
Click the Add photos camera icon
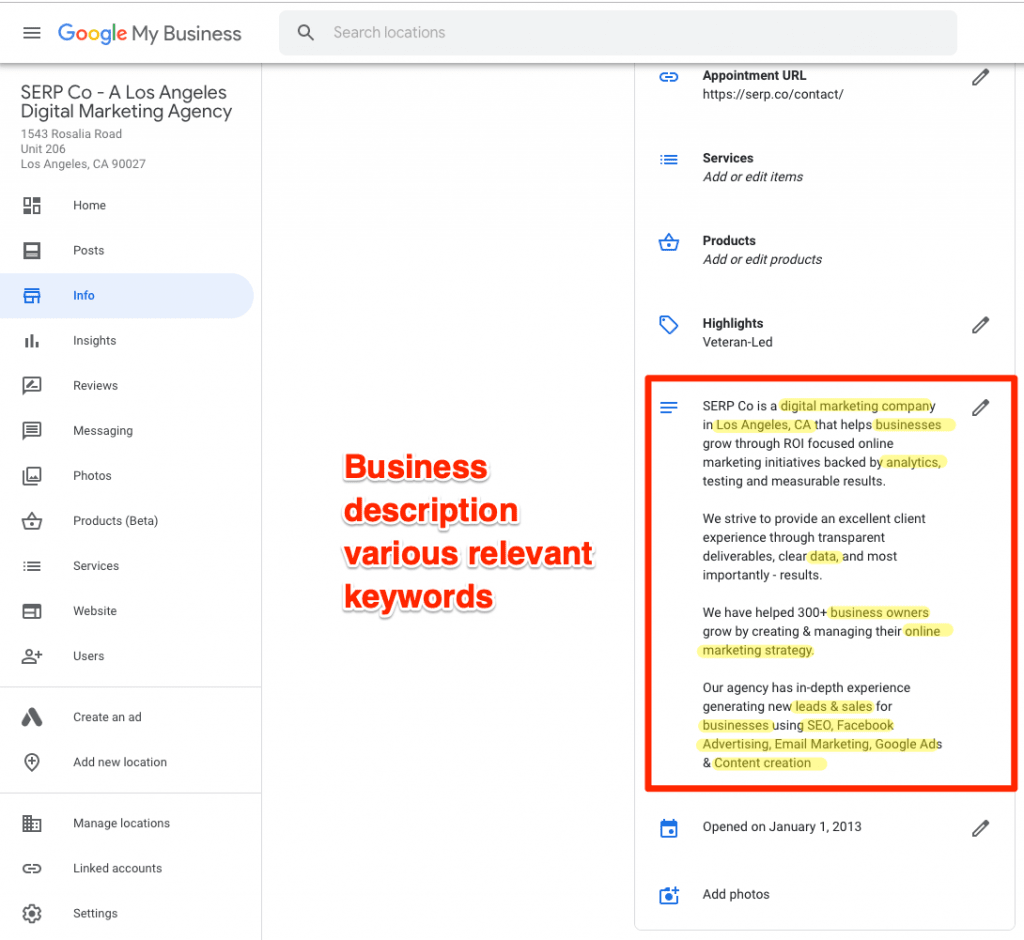[669, 895]
